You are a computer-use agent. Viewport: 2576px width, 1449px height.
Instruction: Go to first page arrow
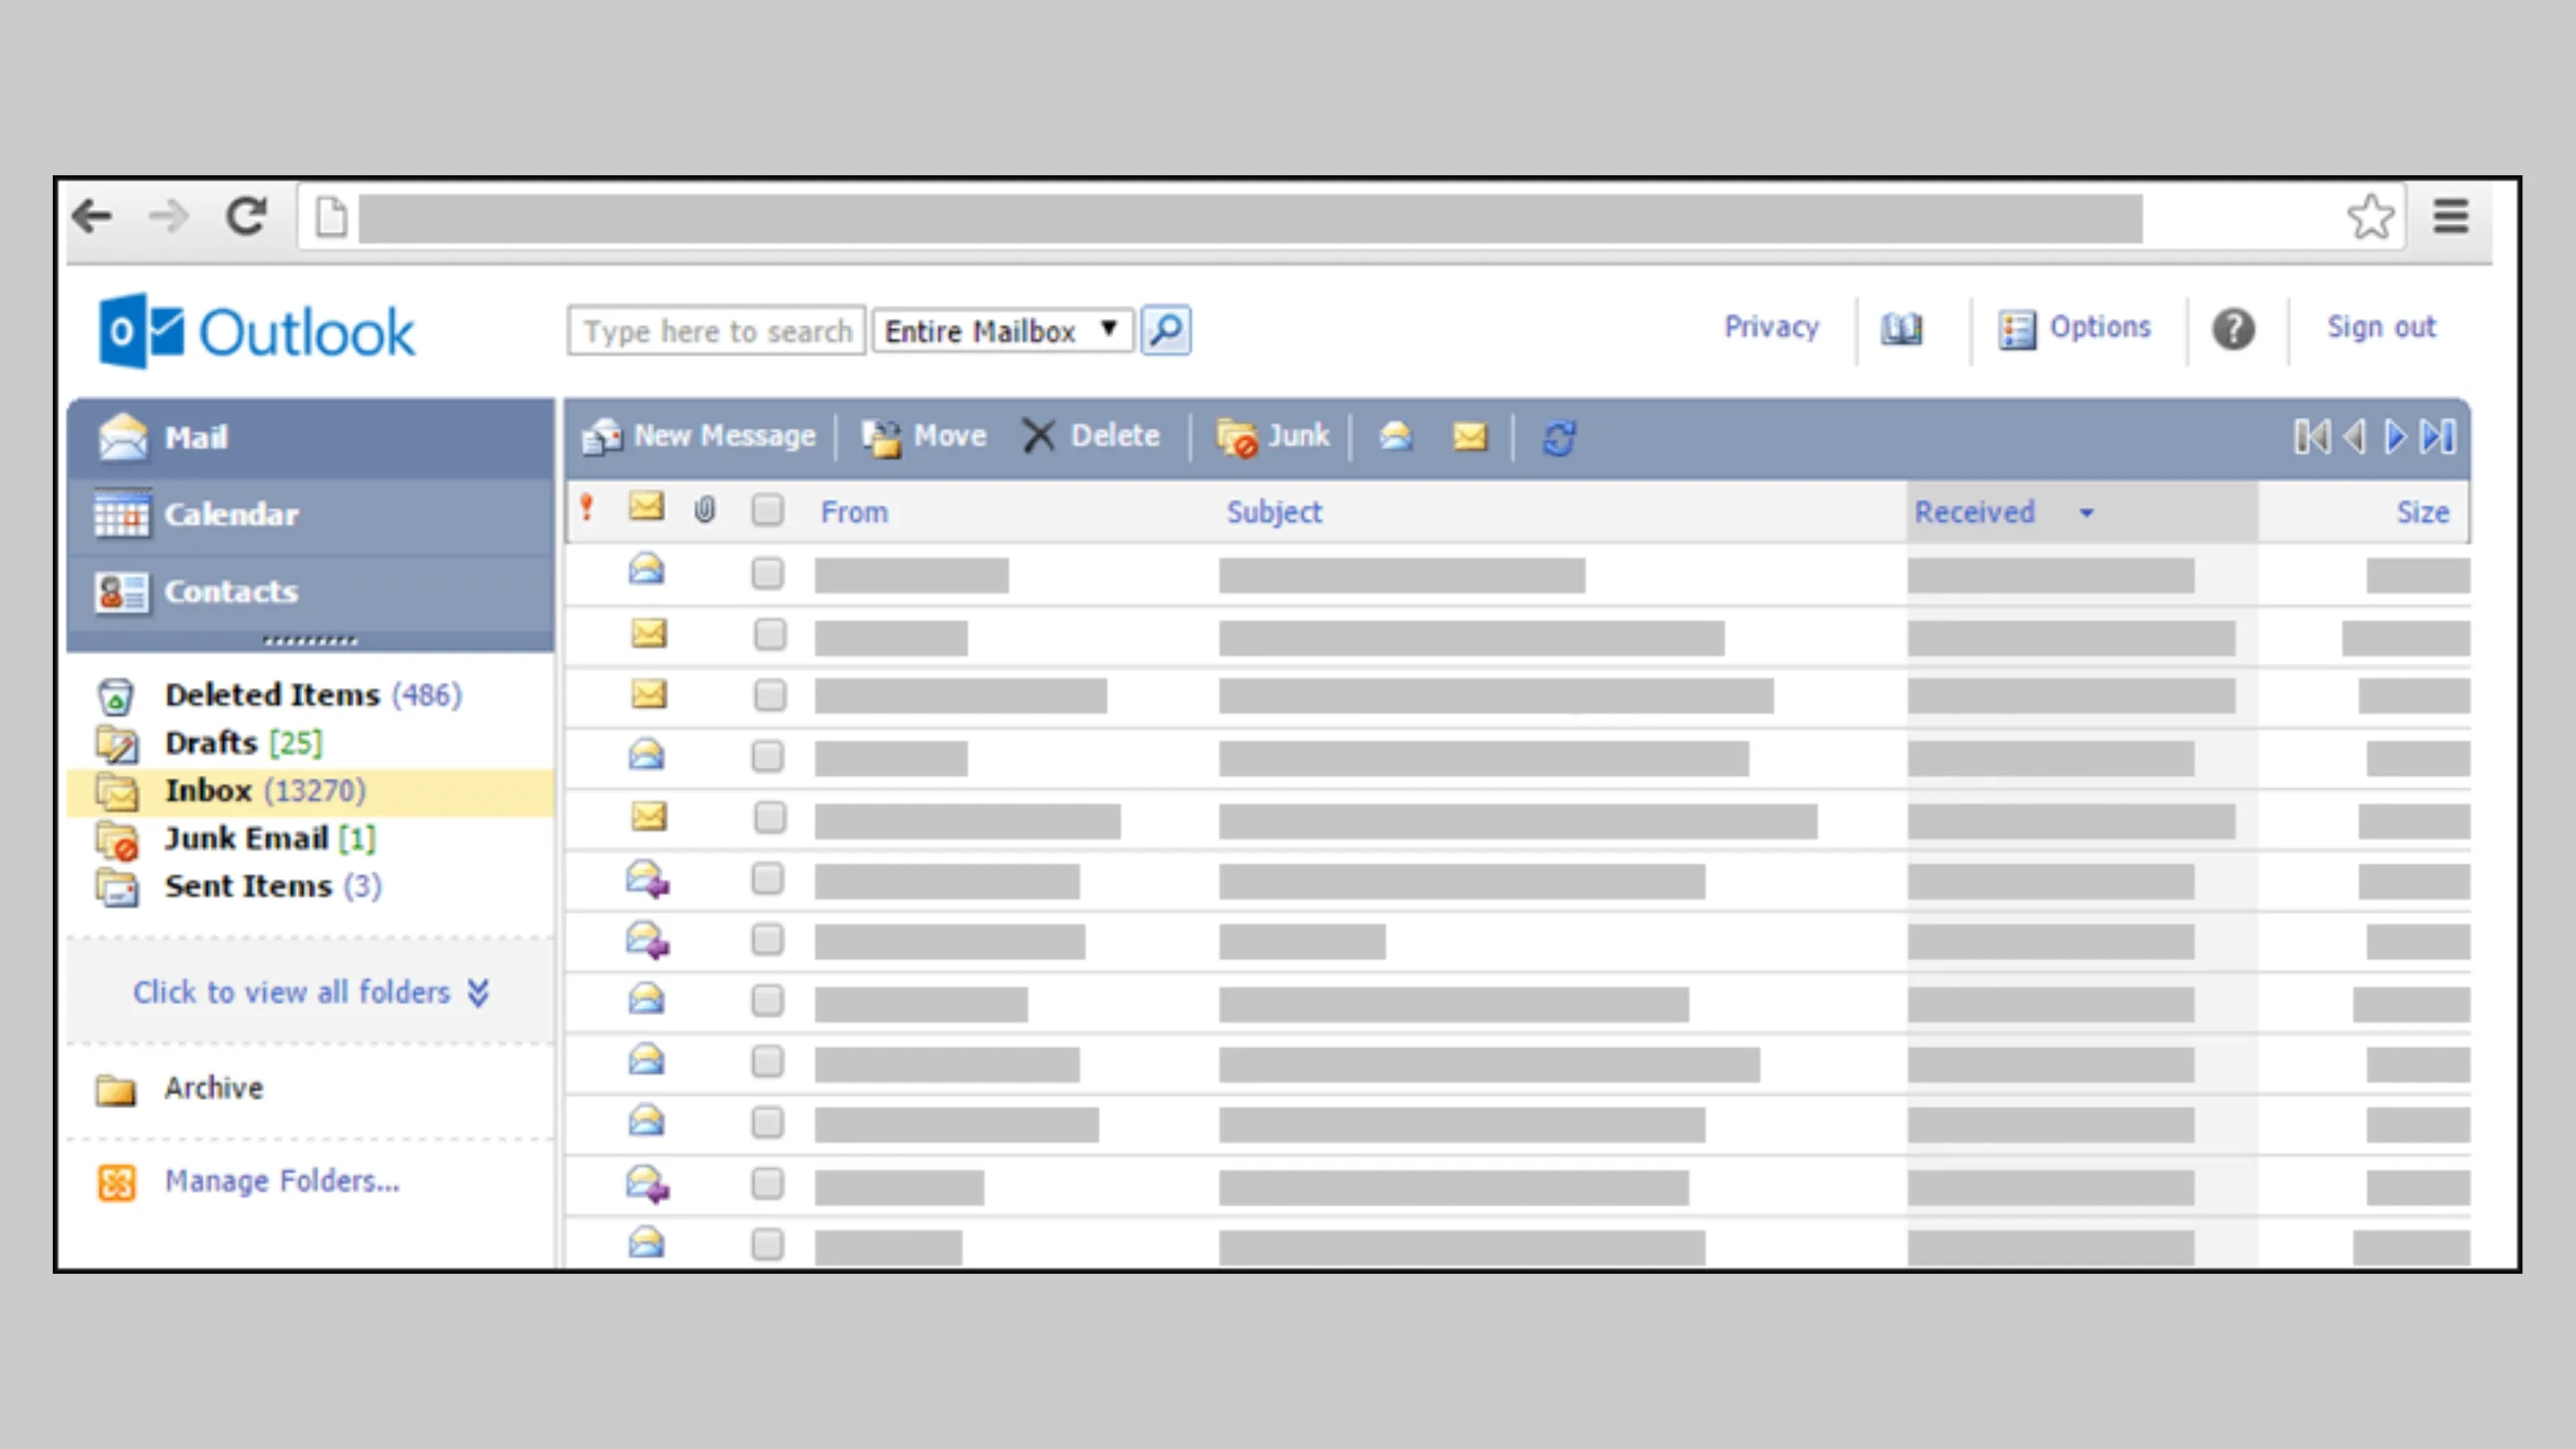pyautogui.click(x=2312, y=437)
